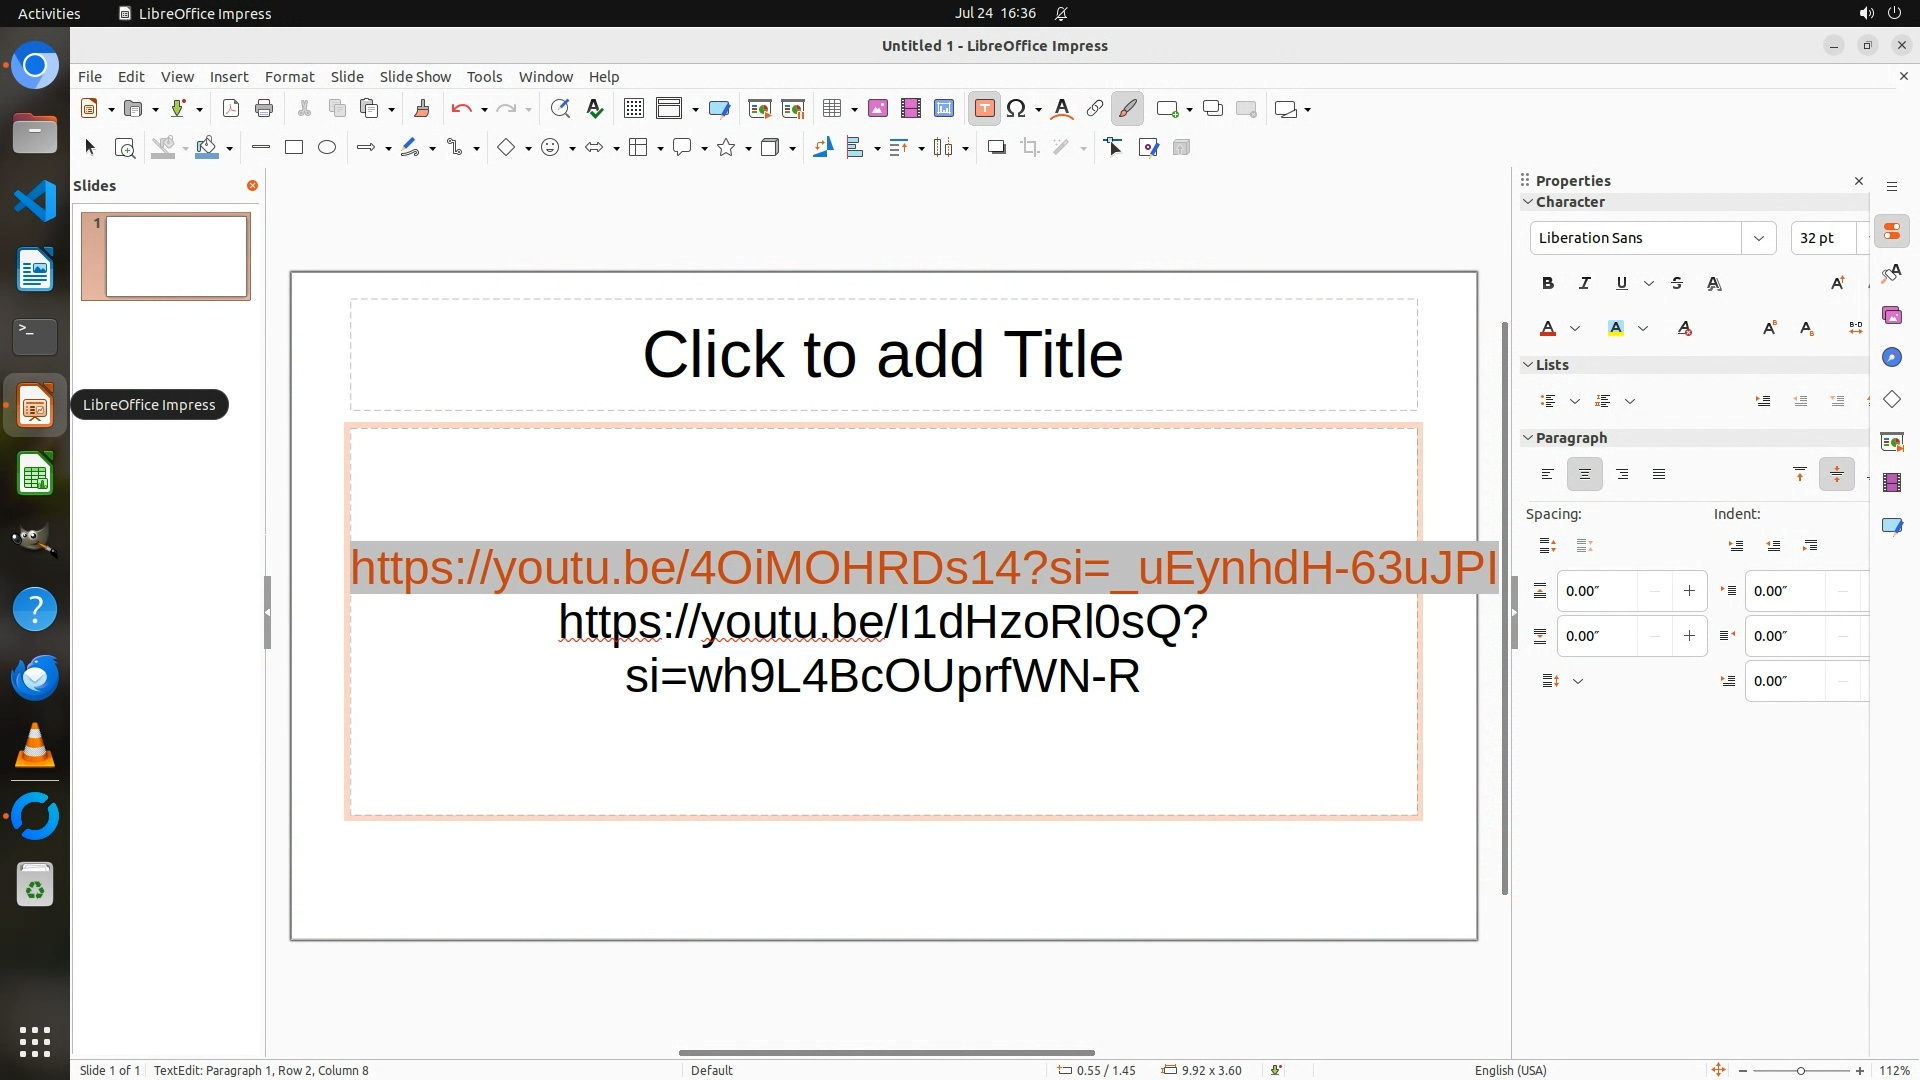The width and height of the screenshot is (1920, 1080).
Task: Toggle Bold in Character panel
Action: 1548,284
